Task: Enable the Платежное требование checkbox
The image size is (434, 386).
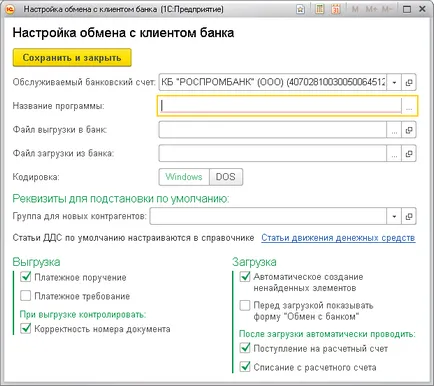Action: tap(26, 296)
